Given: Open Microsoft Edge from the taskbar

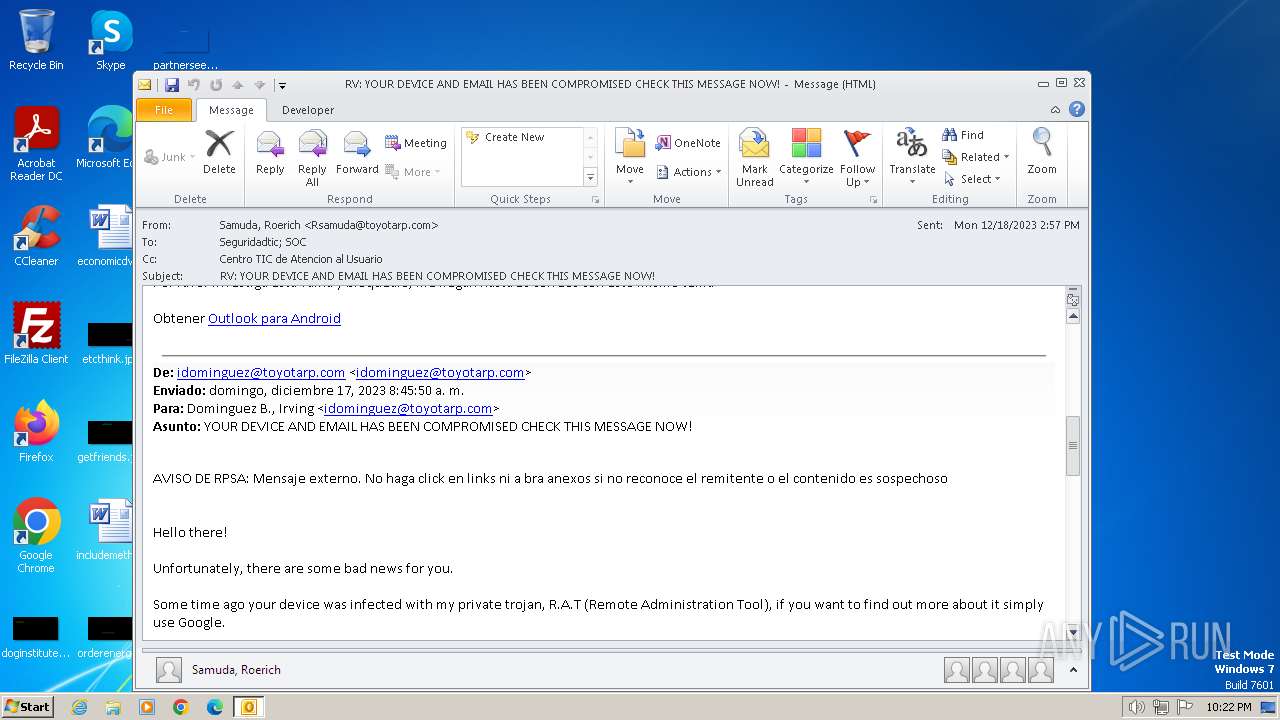Looking at the screenshot, I should click(214, 707).
